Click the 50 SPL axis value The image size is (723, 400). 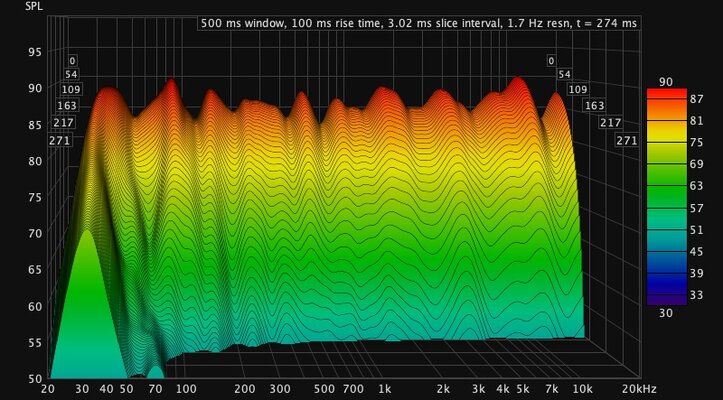pyautogui.click(x=35, y=379)
